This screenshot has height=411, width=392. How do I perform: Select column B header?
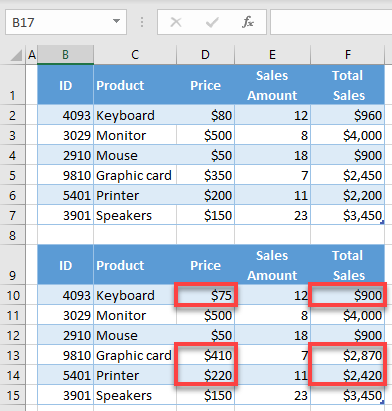(65, 54)
